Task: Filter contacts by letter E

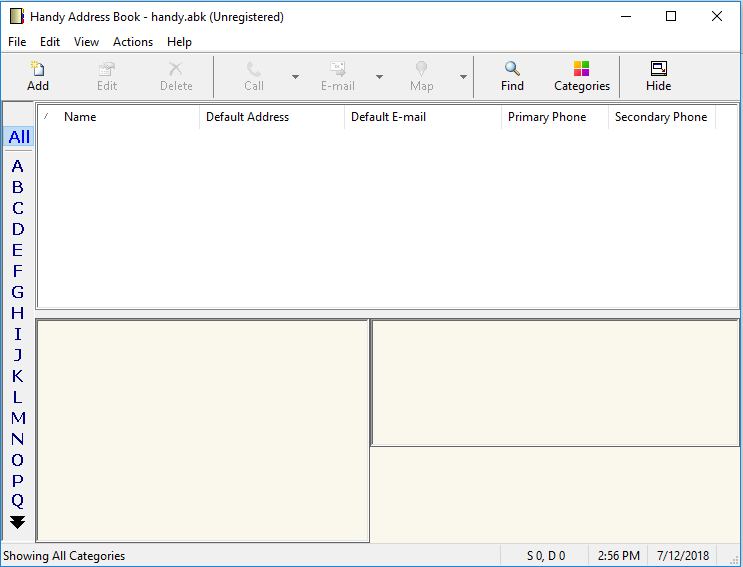Action: pos(18,250)
